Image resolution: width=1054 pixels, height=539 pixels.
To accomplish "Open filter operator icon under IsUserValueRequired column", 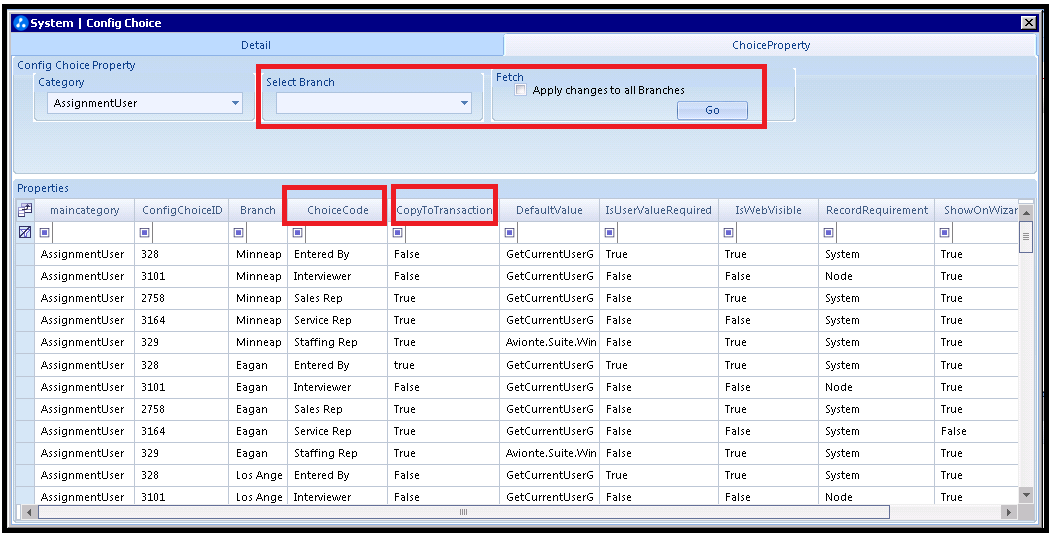I will (610, 233).
